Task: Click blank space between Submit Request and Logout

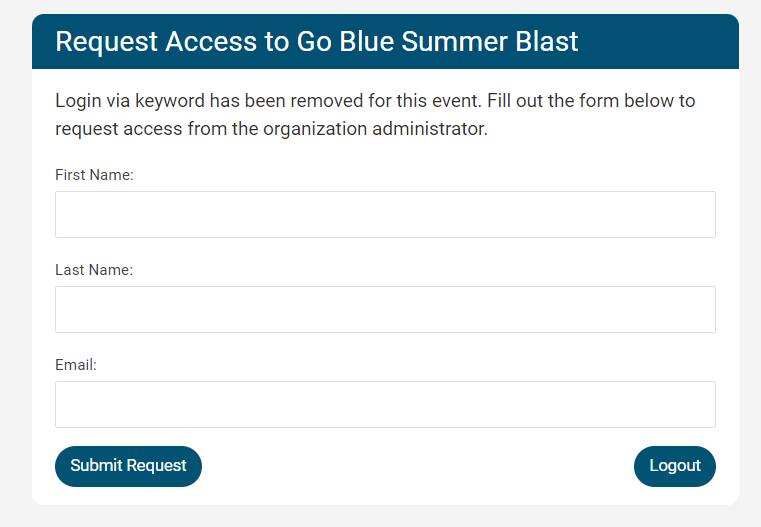Action: pos(418,466)
